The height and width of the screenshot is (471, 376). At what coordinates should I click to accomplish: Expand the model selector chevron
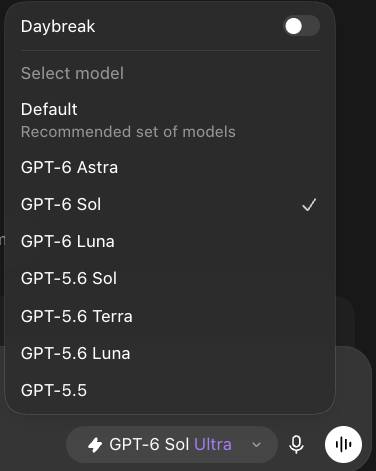click(x=256, y=445)
